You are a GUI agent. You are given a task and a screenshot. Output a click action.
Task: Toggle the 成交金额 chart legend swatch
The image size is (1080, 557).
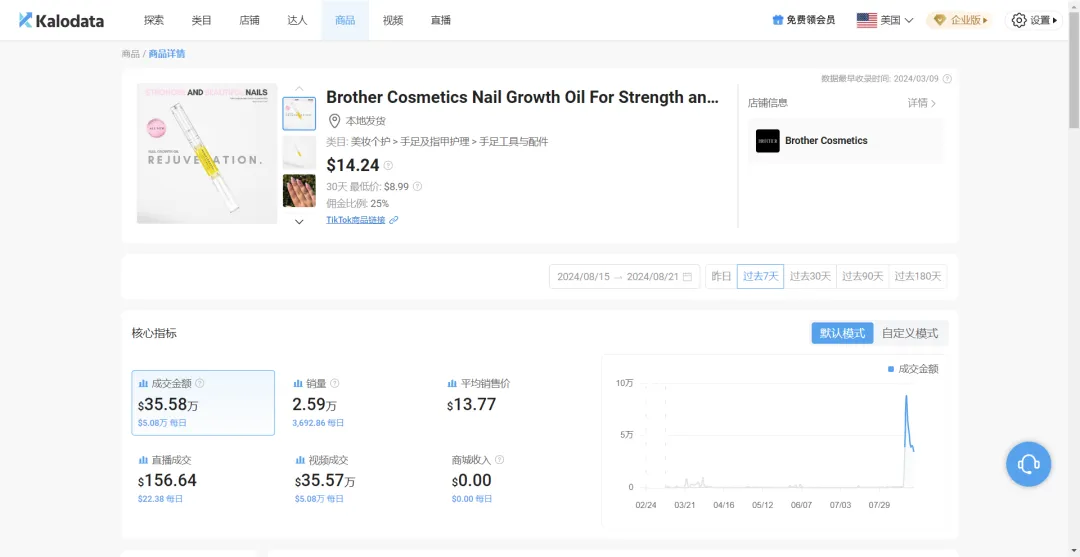coord(891,369)
